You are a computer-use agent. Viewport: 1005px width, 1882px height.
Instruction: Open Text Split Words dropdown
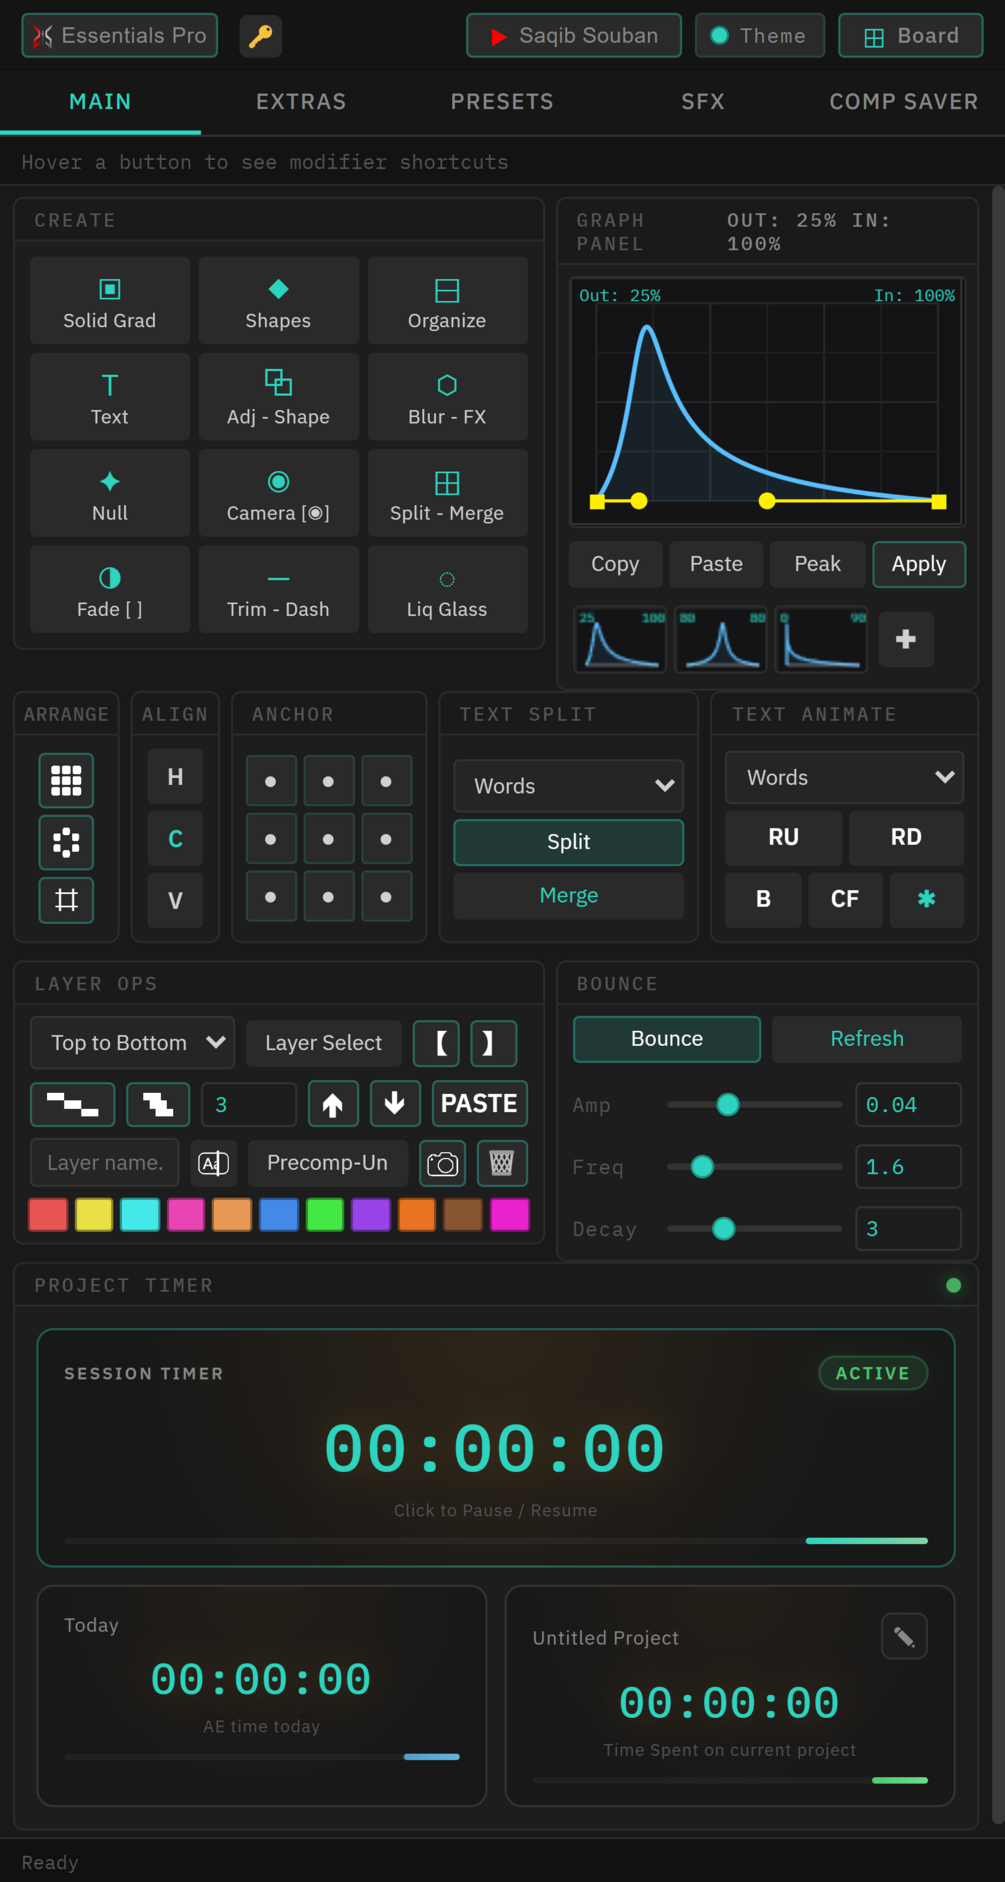tap(568, 786)
